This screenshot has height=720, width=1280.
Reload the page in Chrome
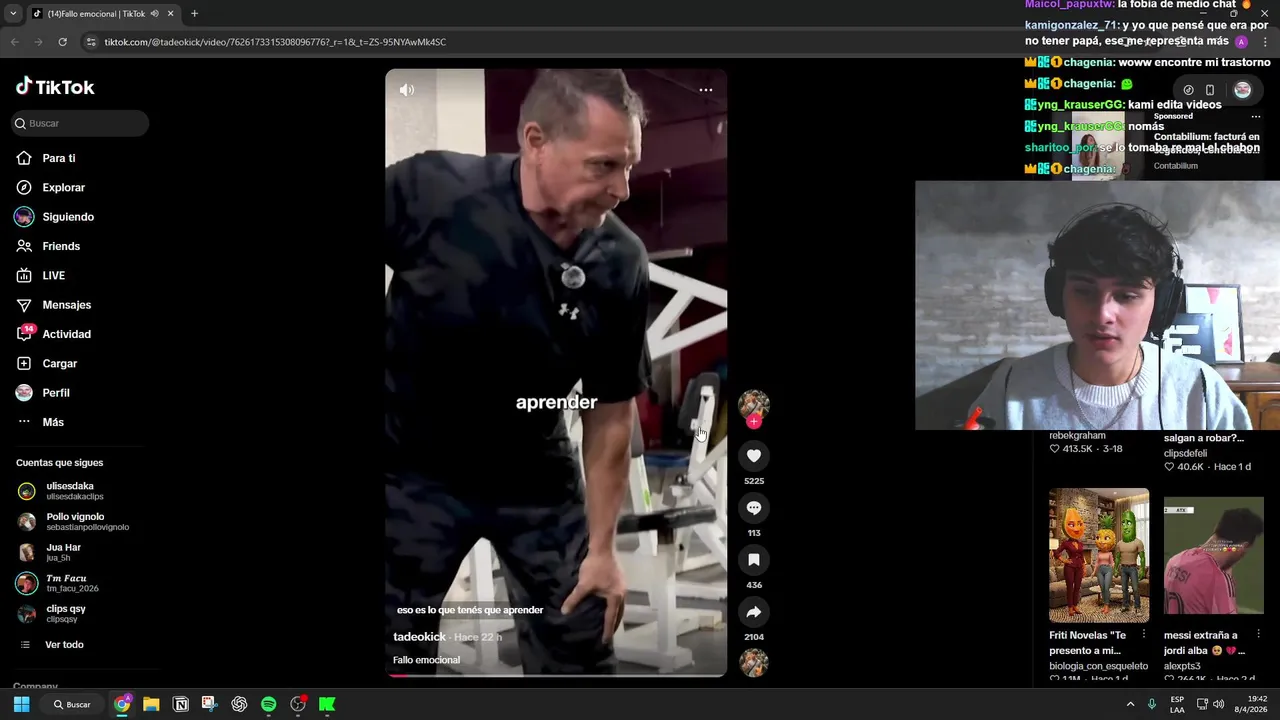(x=62, y=42)
